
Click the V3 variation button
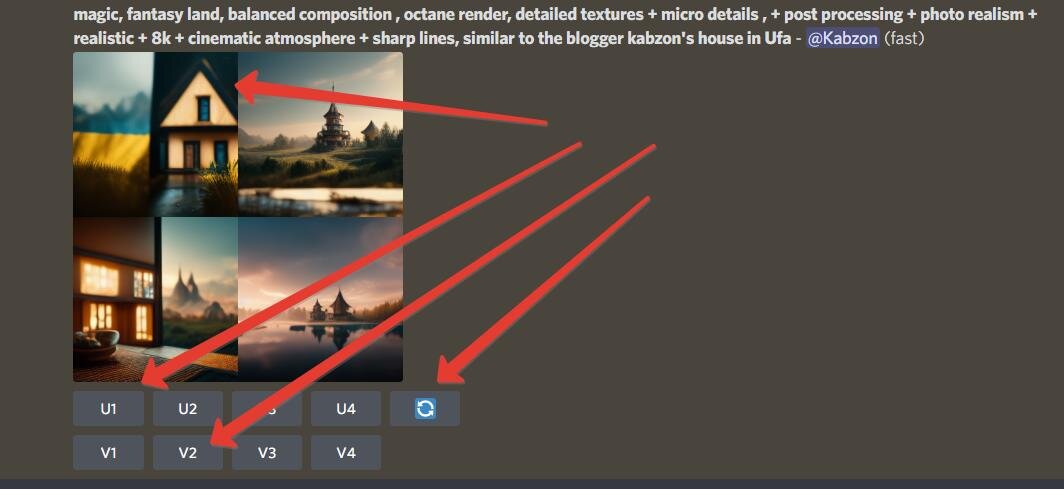(267, 452)
